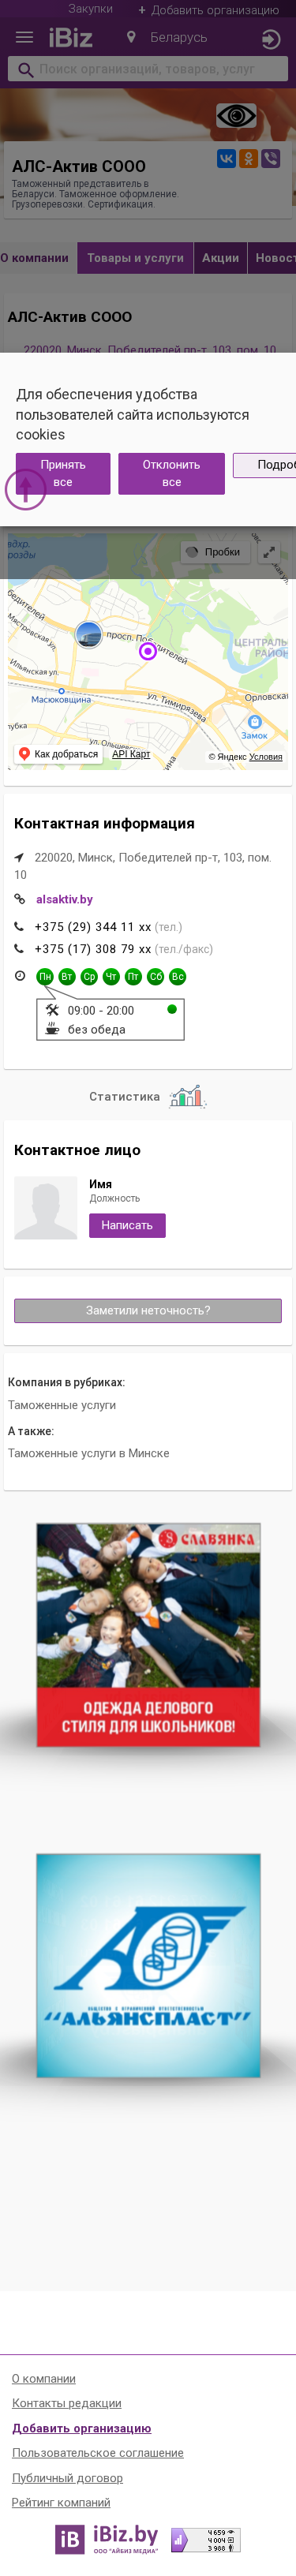Image resolution: width=296 pixels, height=2576 pixels.
Task: Click the Принять все cookies button
Action: coord(63,473)
